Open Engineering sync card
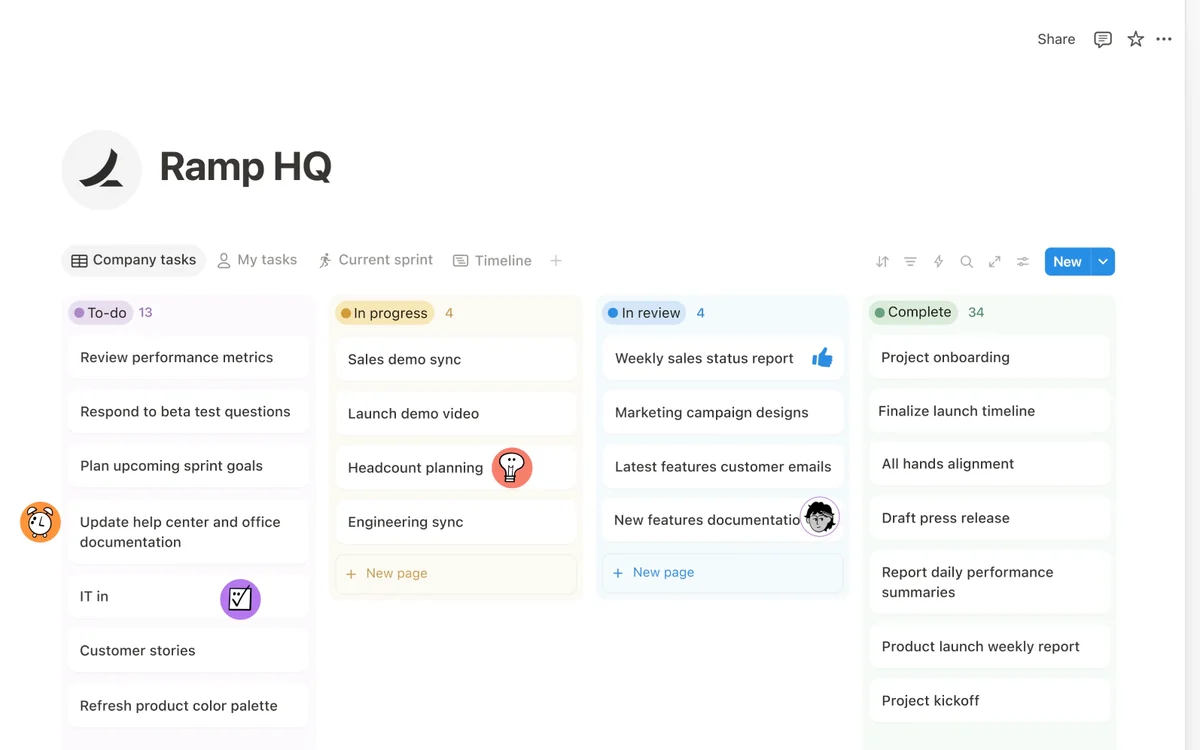This screenshot has width=1200, height=750. [456, 522]
